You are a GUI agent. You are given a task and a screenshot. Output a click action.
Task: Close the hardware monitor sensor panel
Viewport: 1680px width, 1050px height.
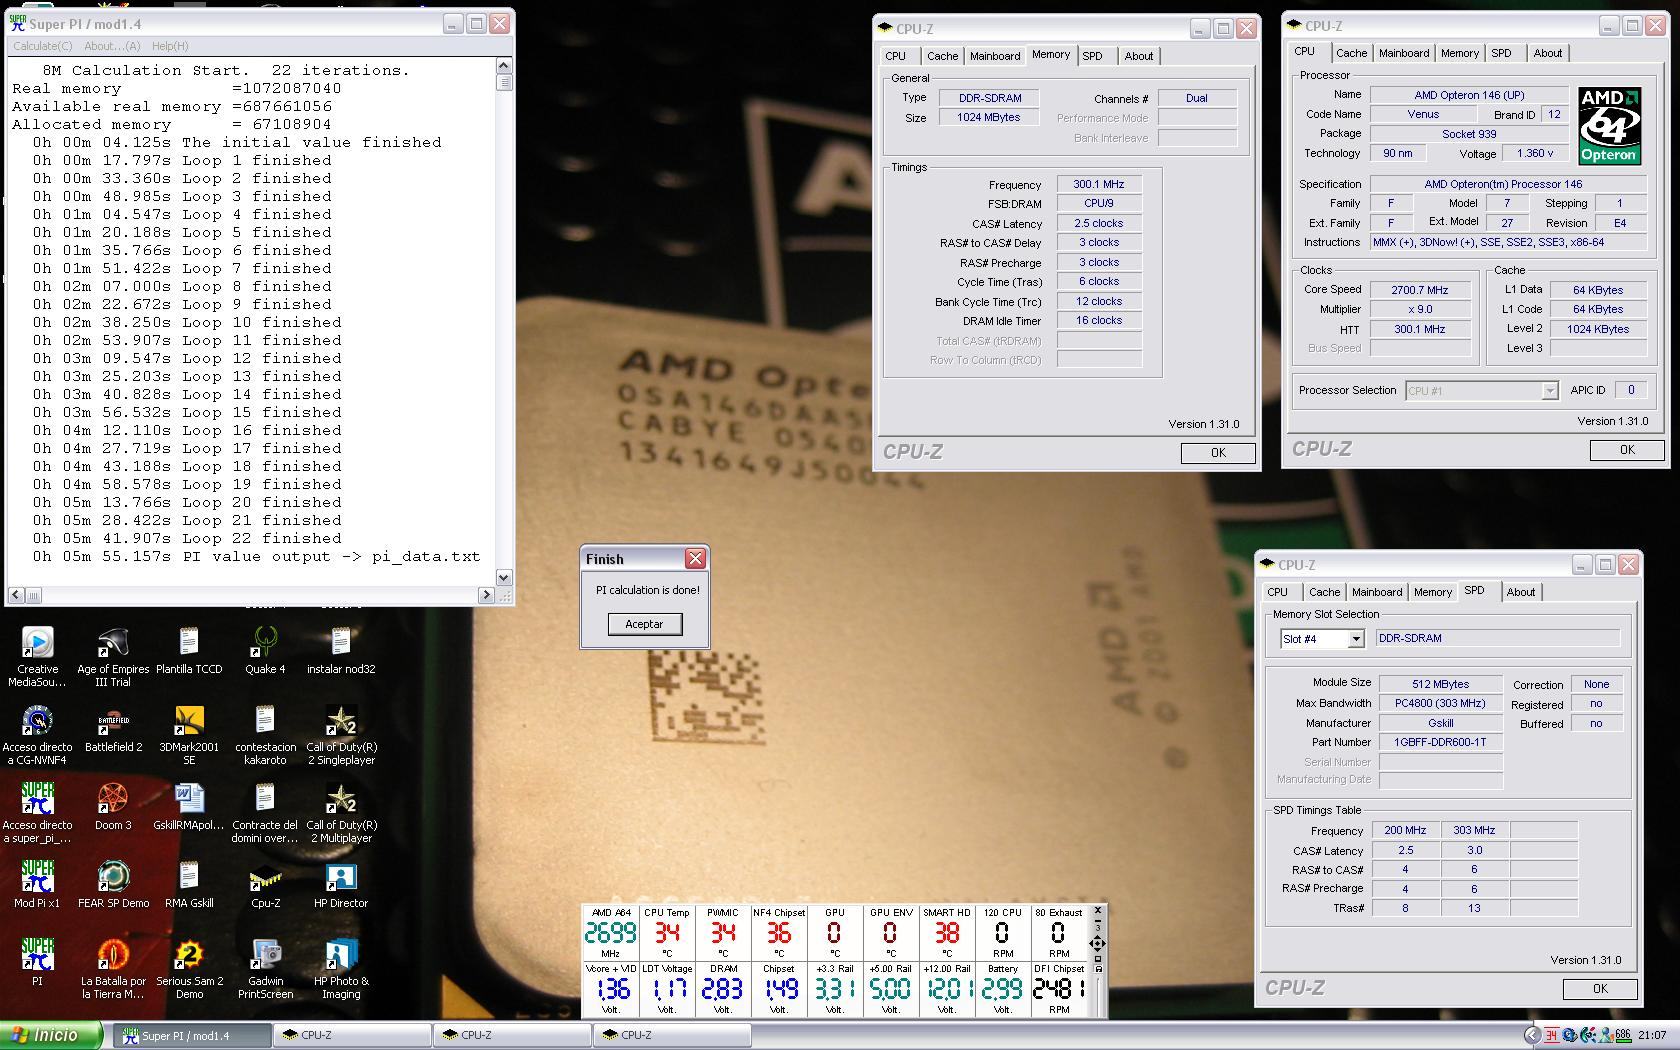point(1097,911)
